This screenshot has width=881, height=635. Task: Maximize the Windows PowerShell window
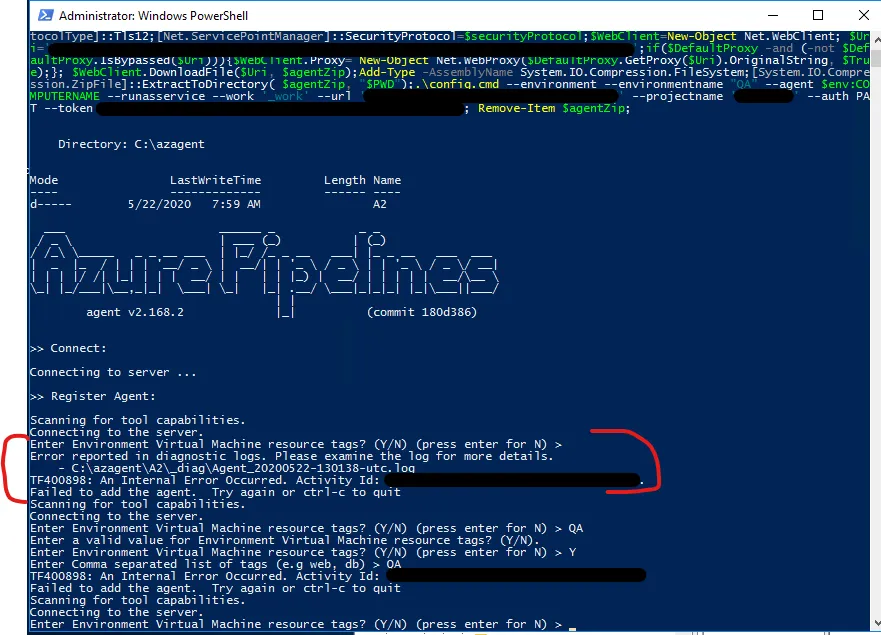[x=818, y=15]
